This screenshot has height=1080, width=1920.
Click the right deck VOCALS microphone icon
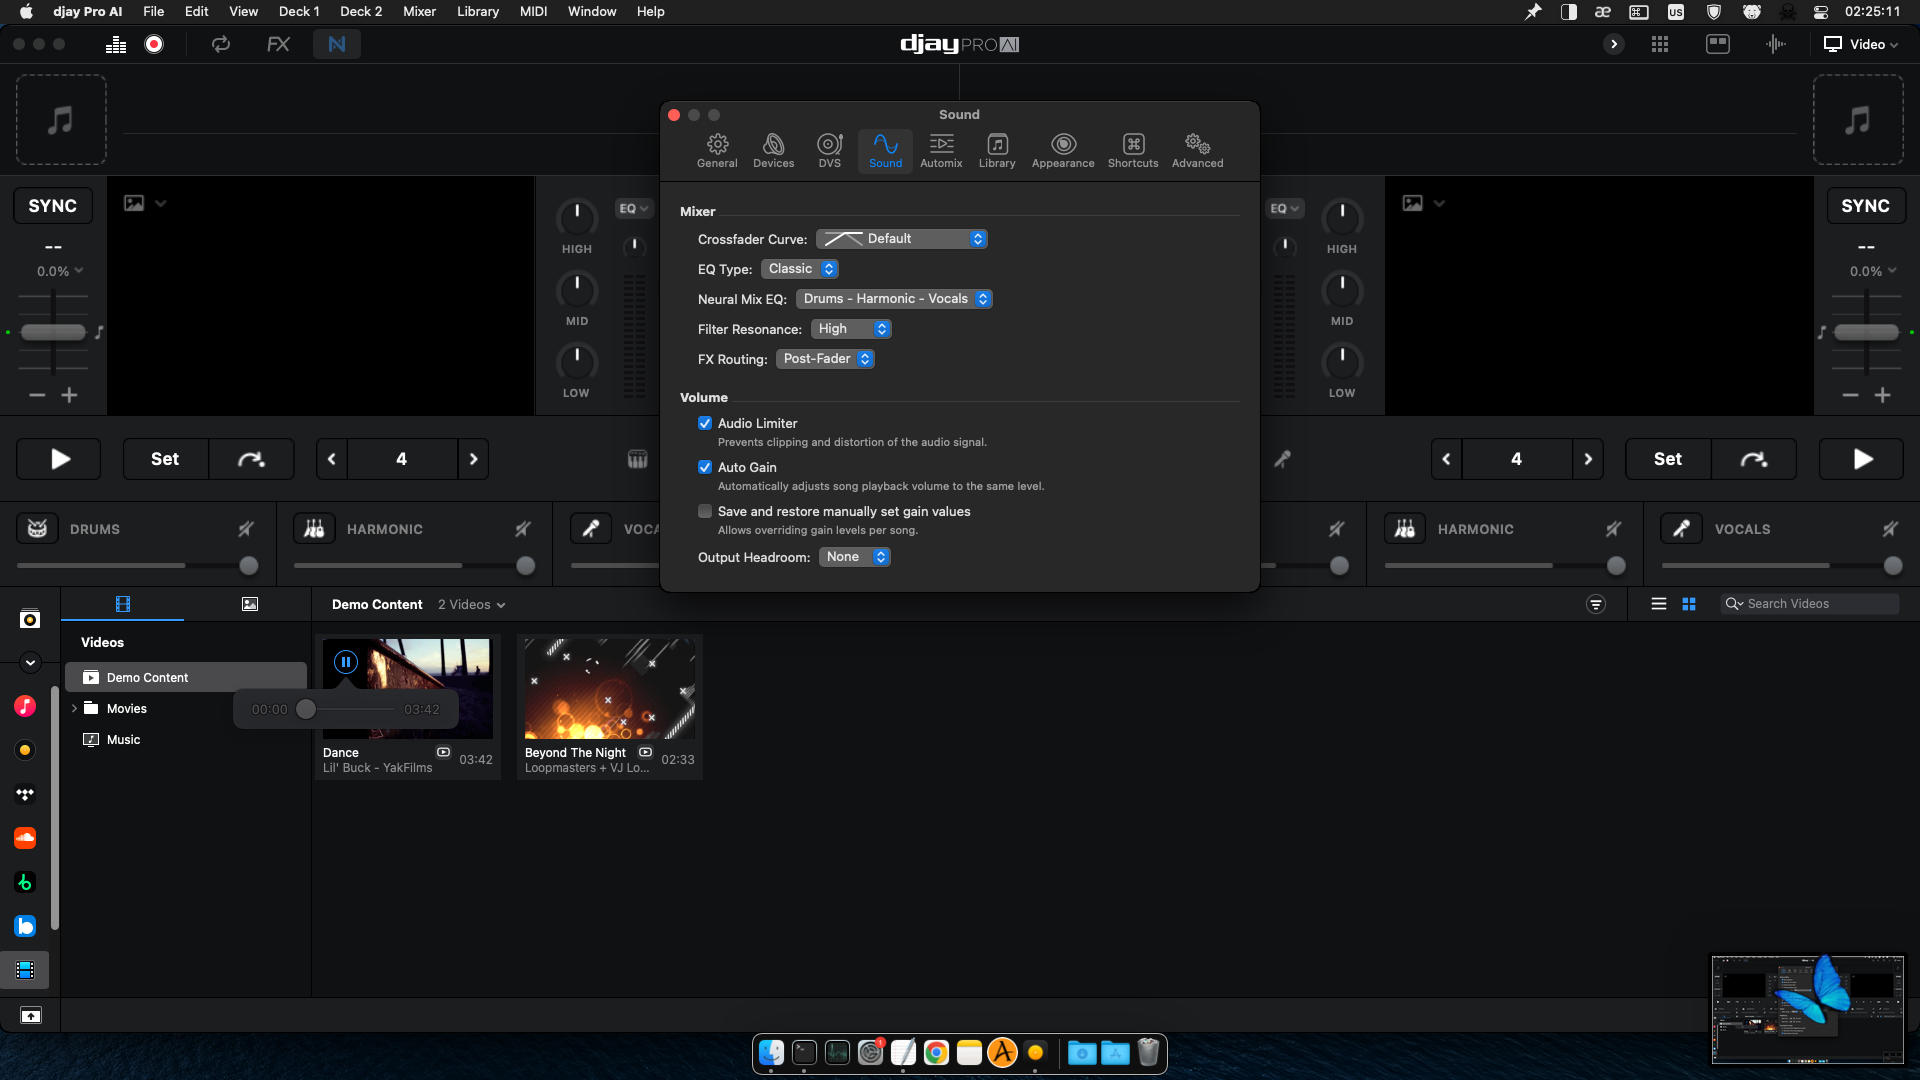click(1682, 529)
